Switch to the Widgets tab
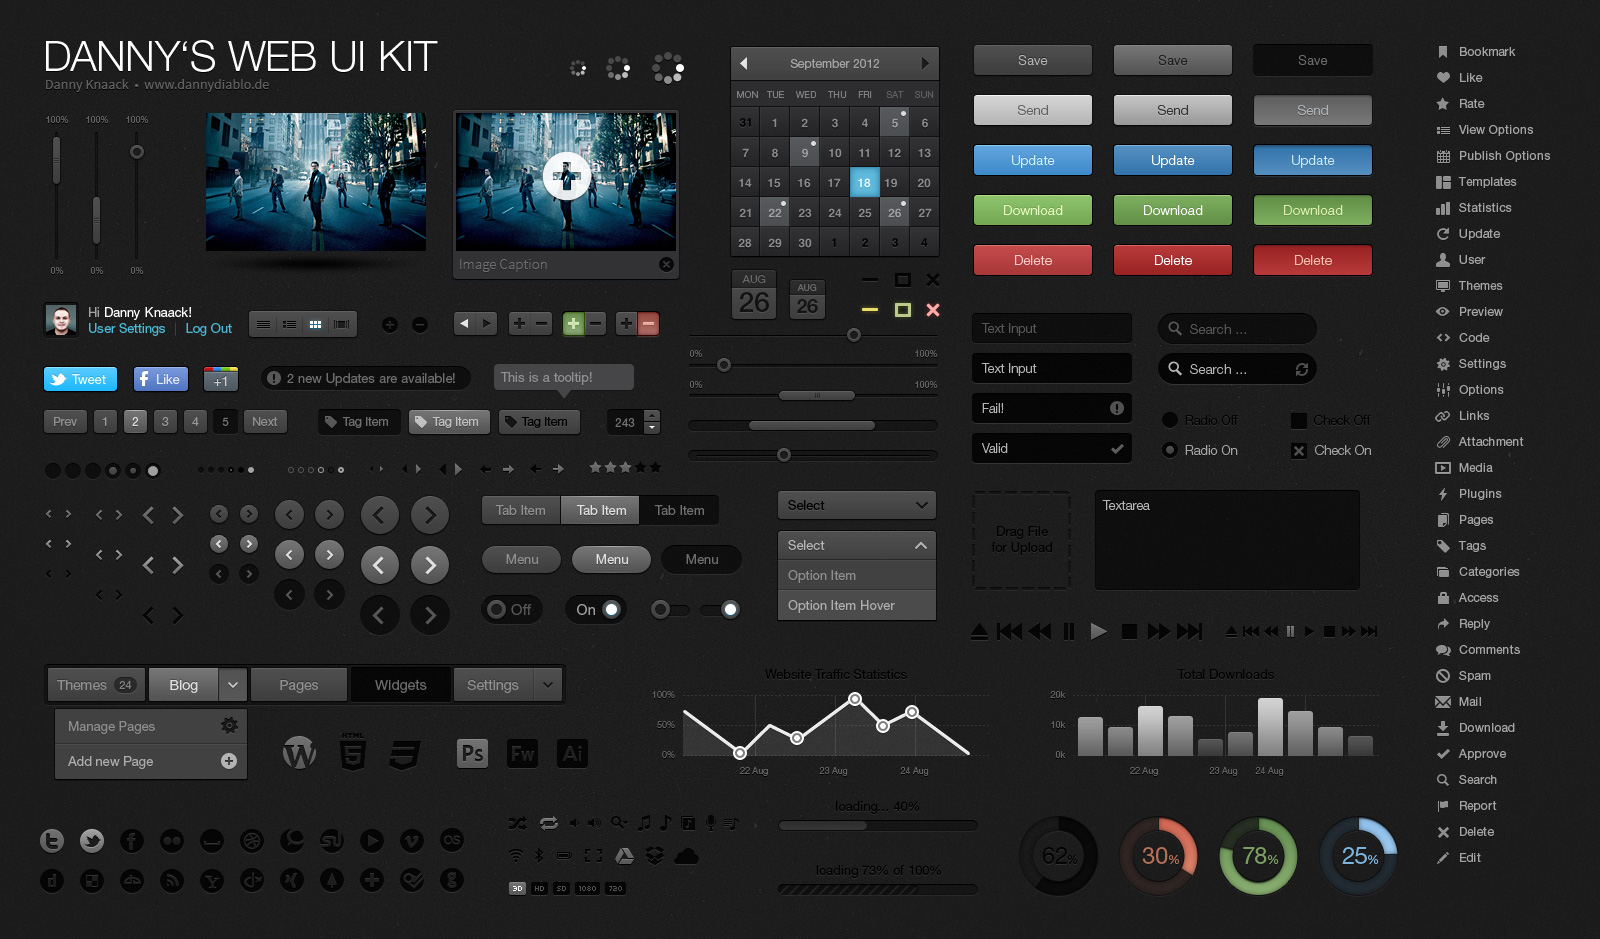The image size is (1600, 939). (x=400, y=685)
